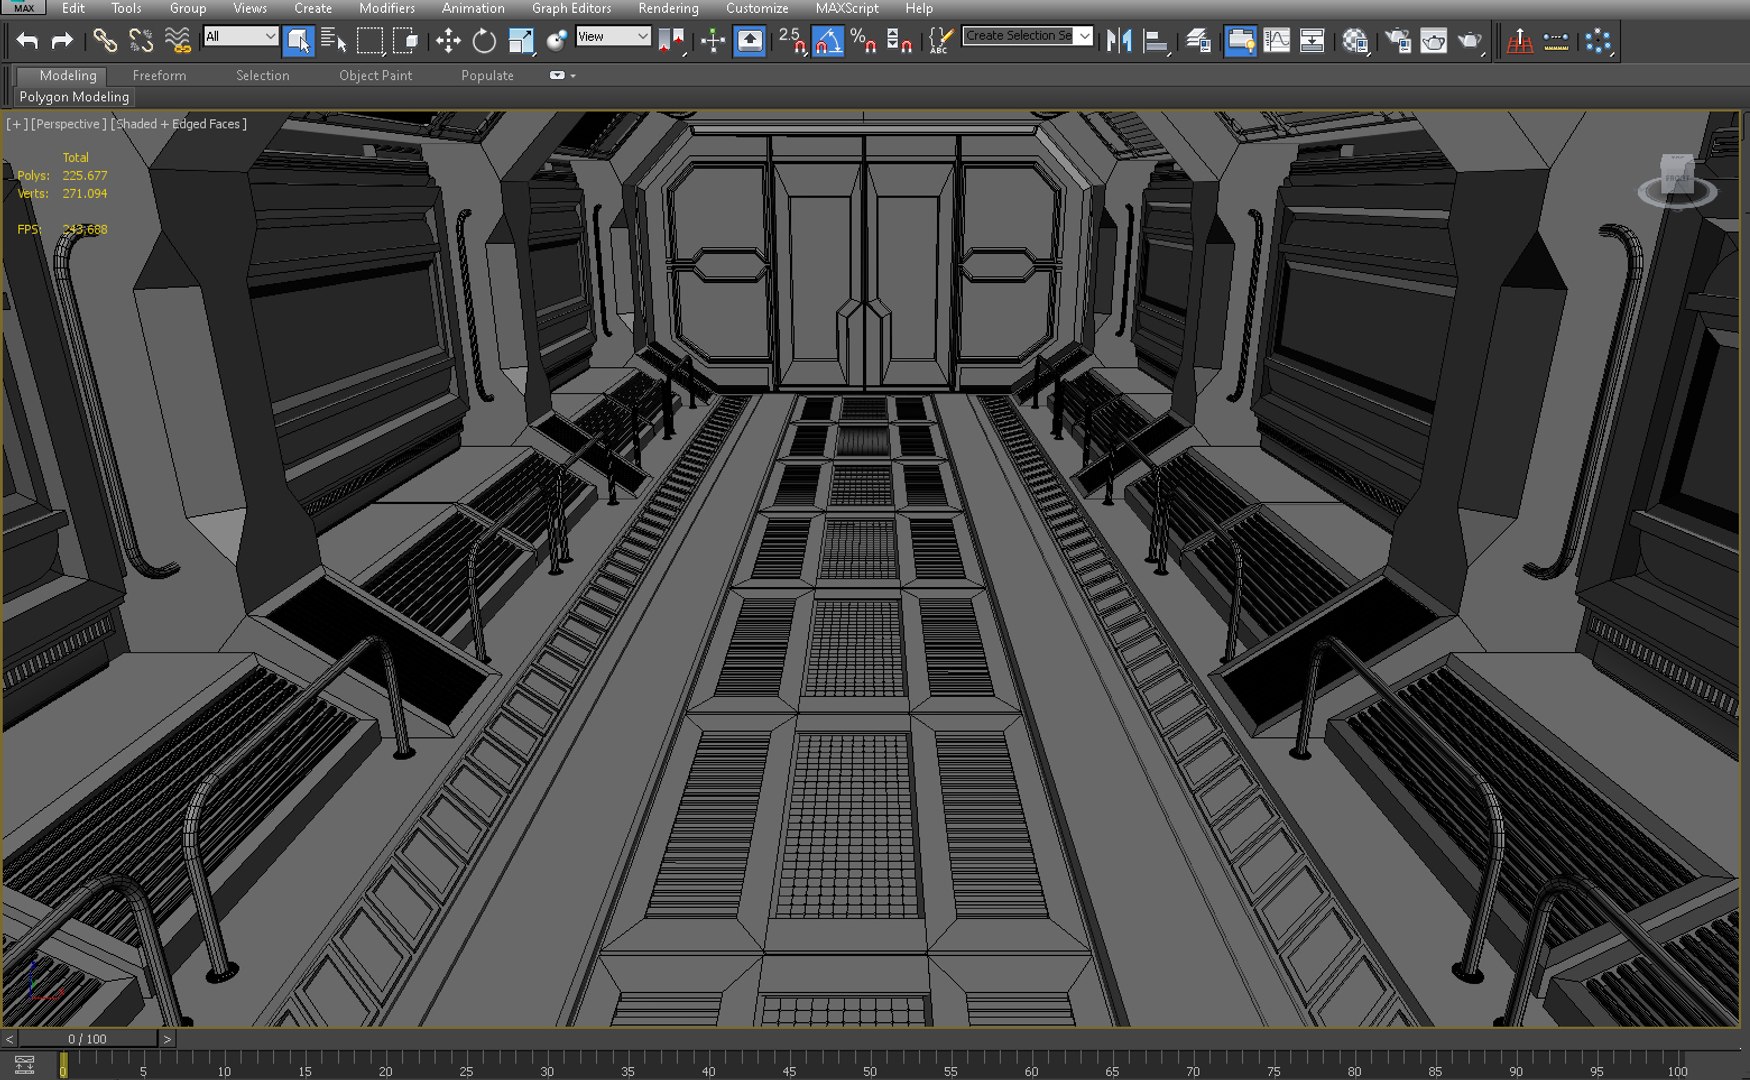Image resolution: width=1750 pixels, height=1080 pixels.
Task: Open the Schematic View icon
Action: (x=1312, y=41)
